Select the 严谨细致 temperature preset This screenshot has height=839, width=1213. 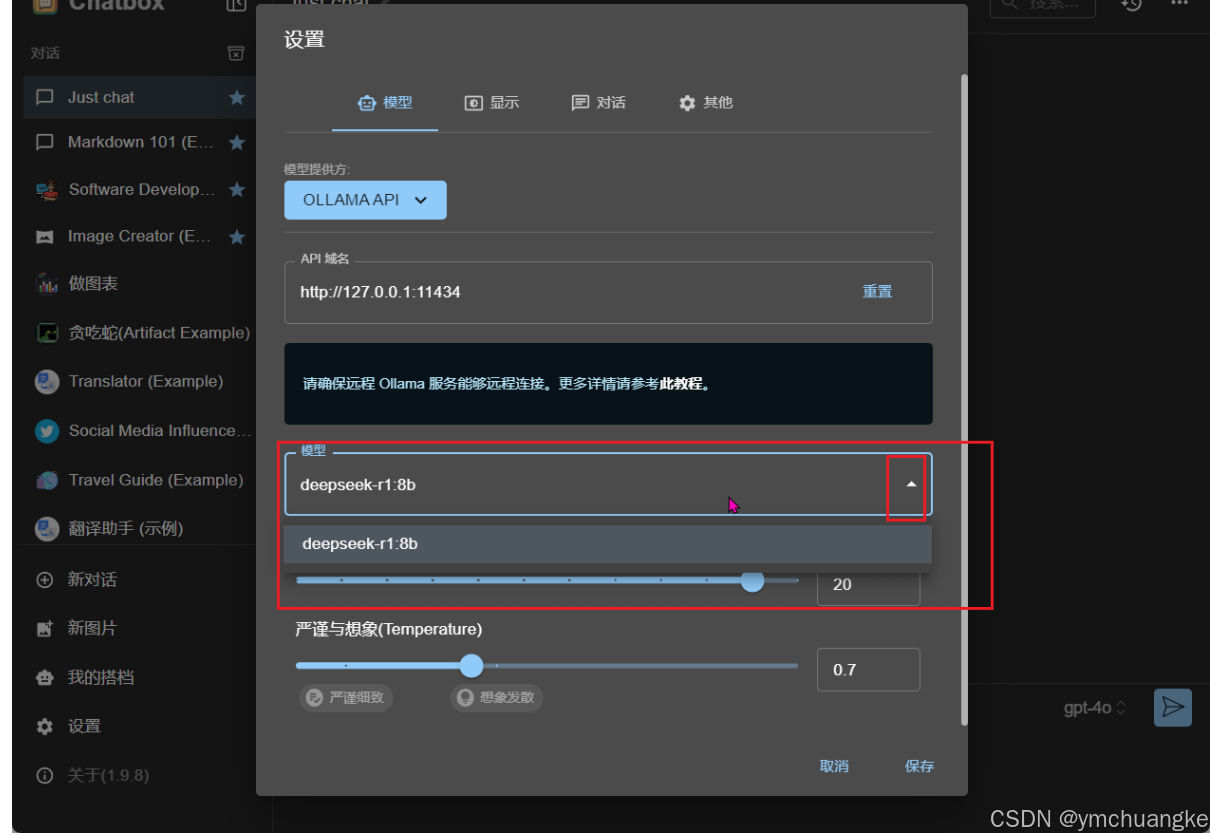345,698
